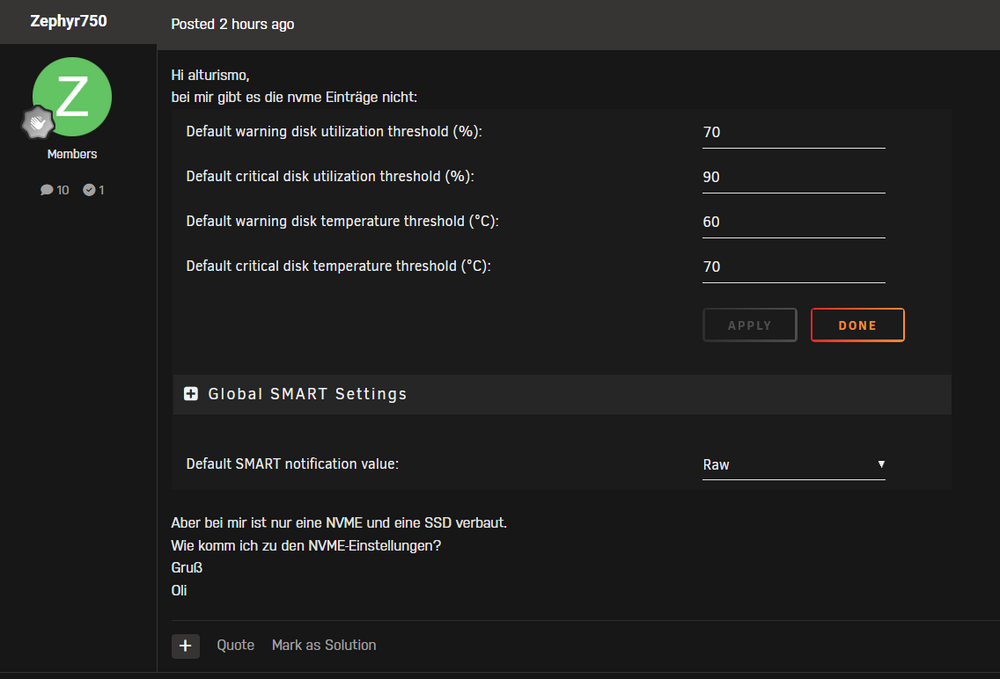The width and height of the screenshot is (1000, 679).
Task: Click the 'Oli' signature text
Action: click(179, 590)
